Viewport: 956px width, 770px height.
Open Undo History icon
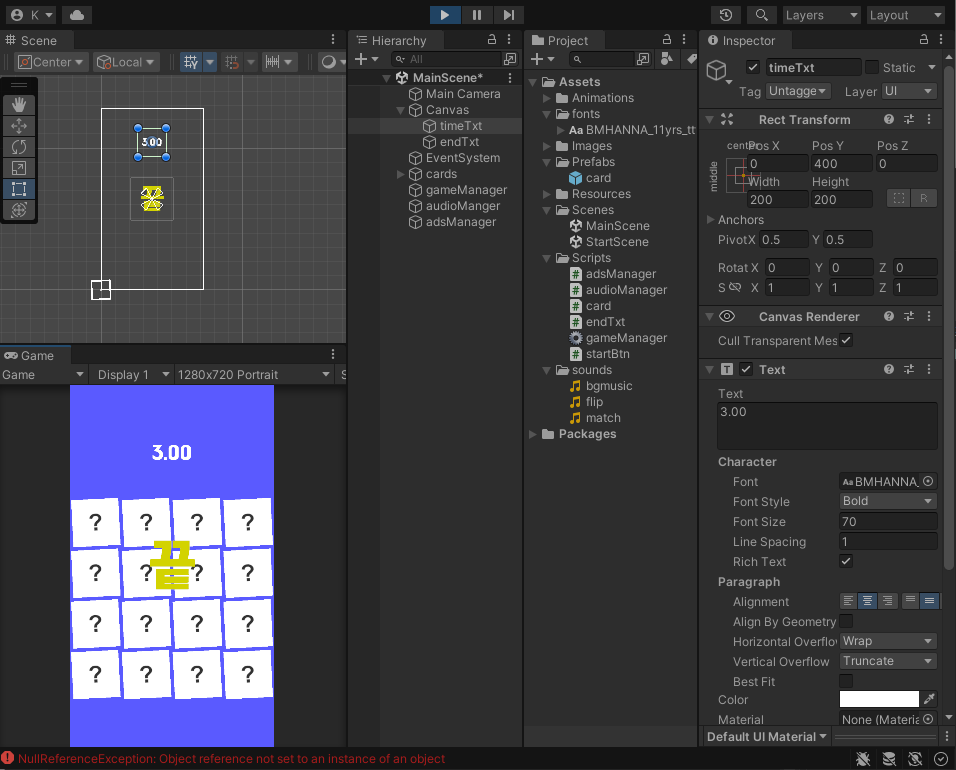(726, 15)
